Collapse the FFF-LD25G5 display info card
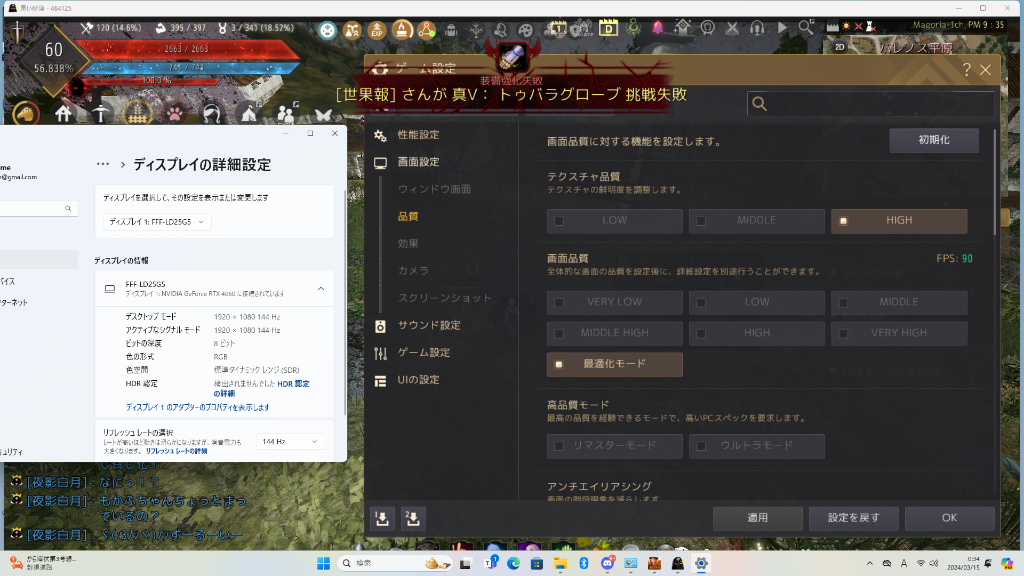Image resolution: width=1024 pixels, height=576 pixels. click(321, 289)
